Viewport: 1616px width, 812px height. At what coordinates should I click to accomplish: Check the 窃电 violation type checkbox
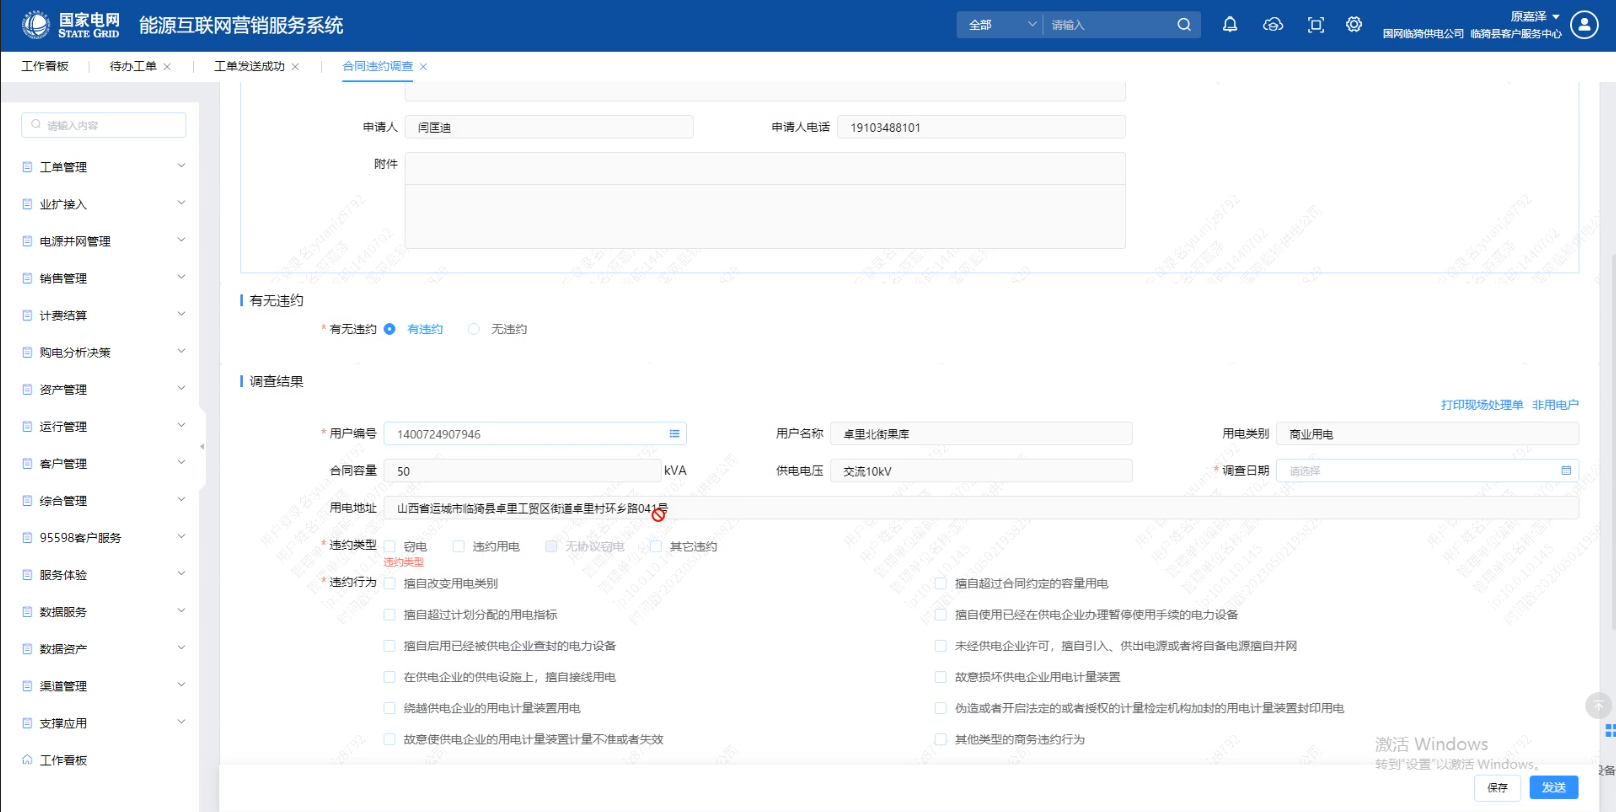(x=390, y=546)
